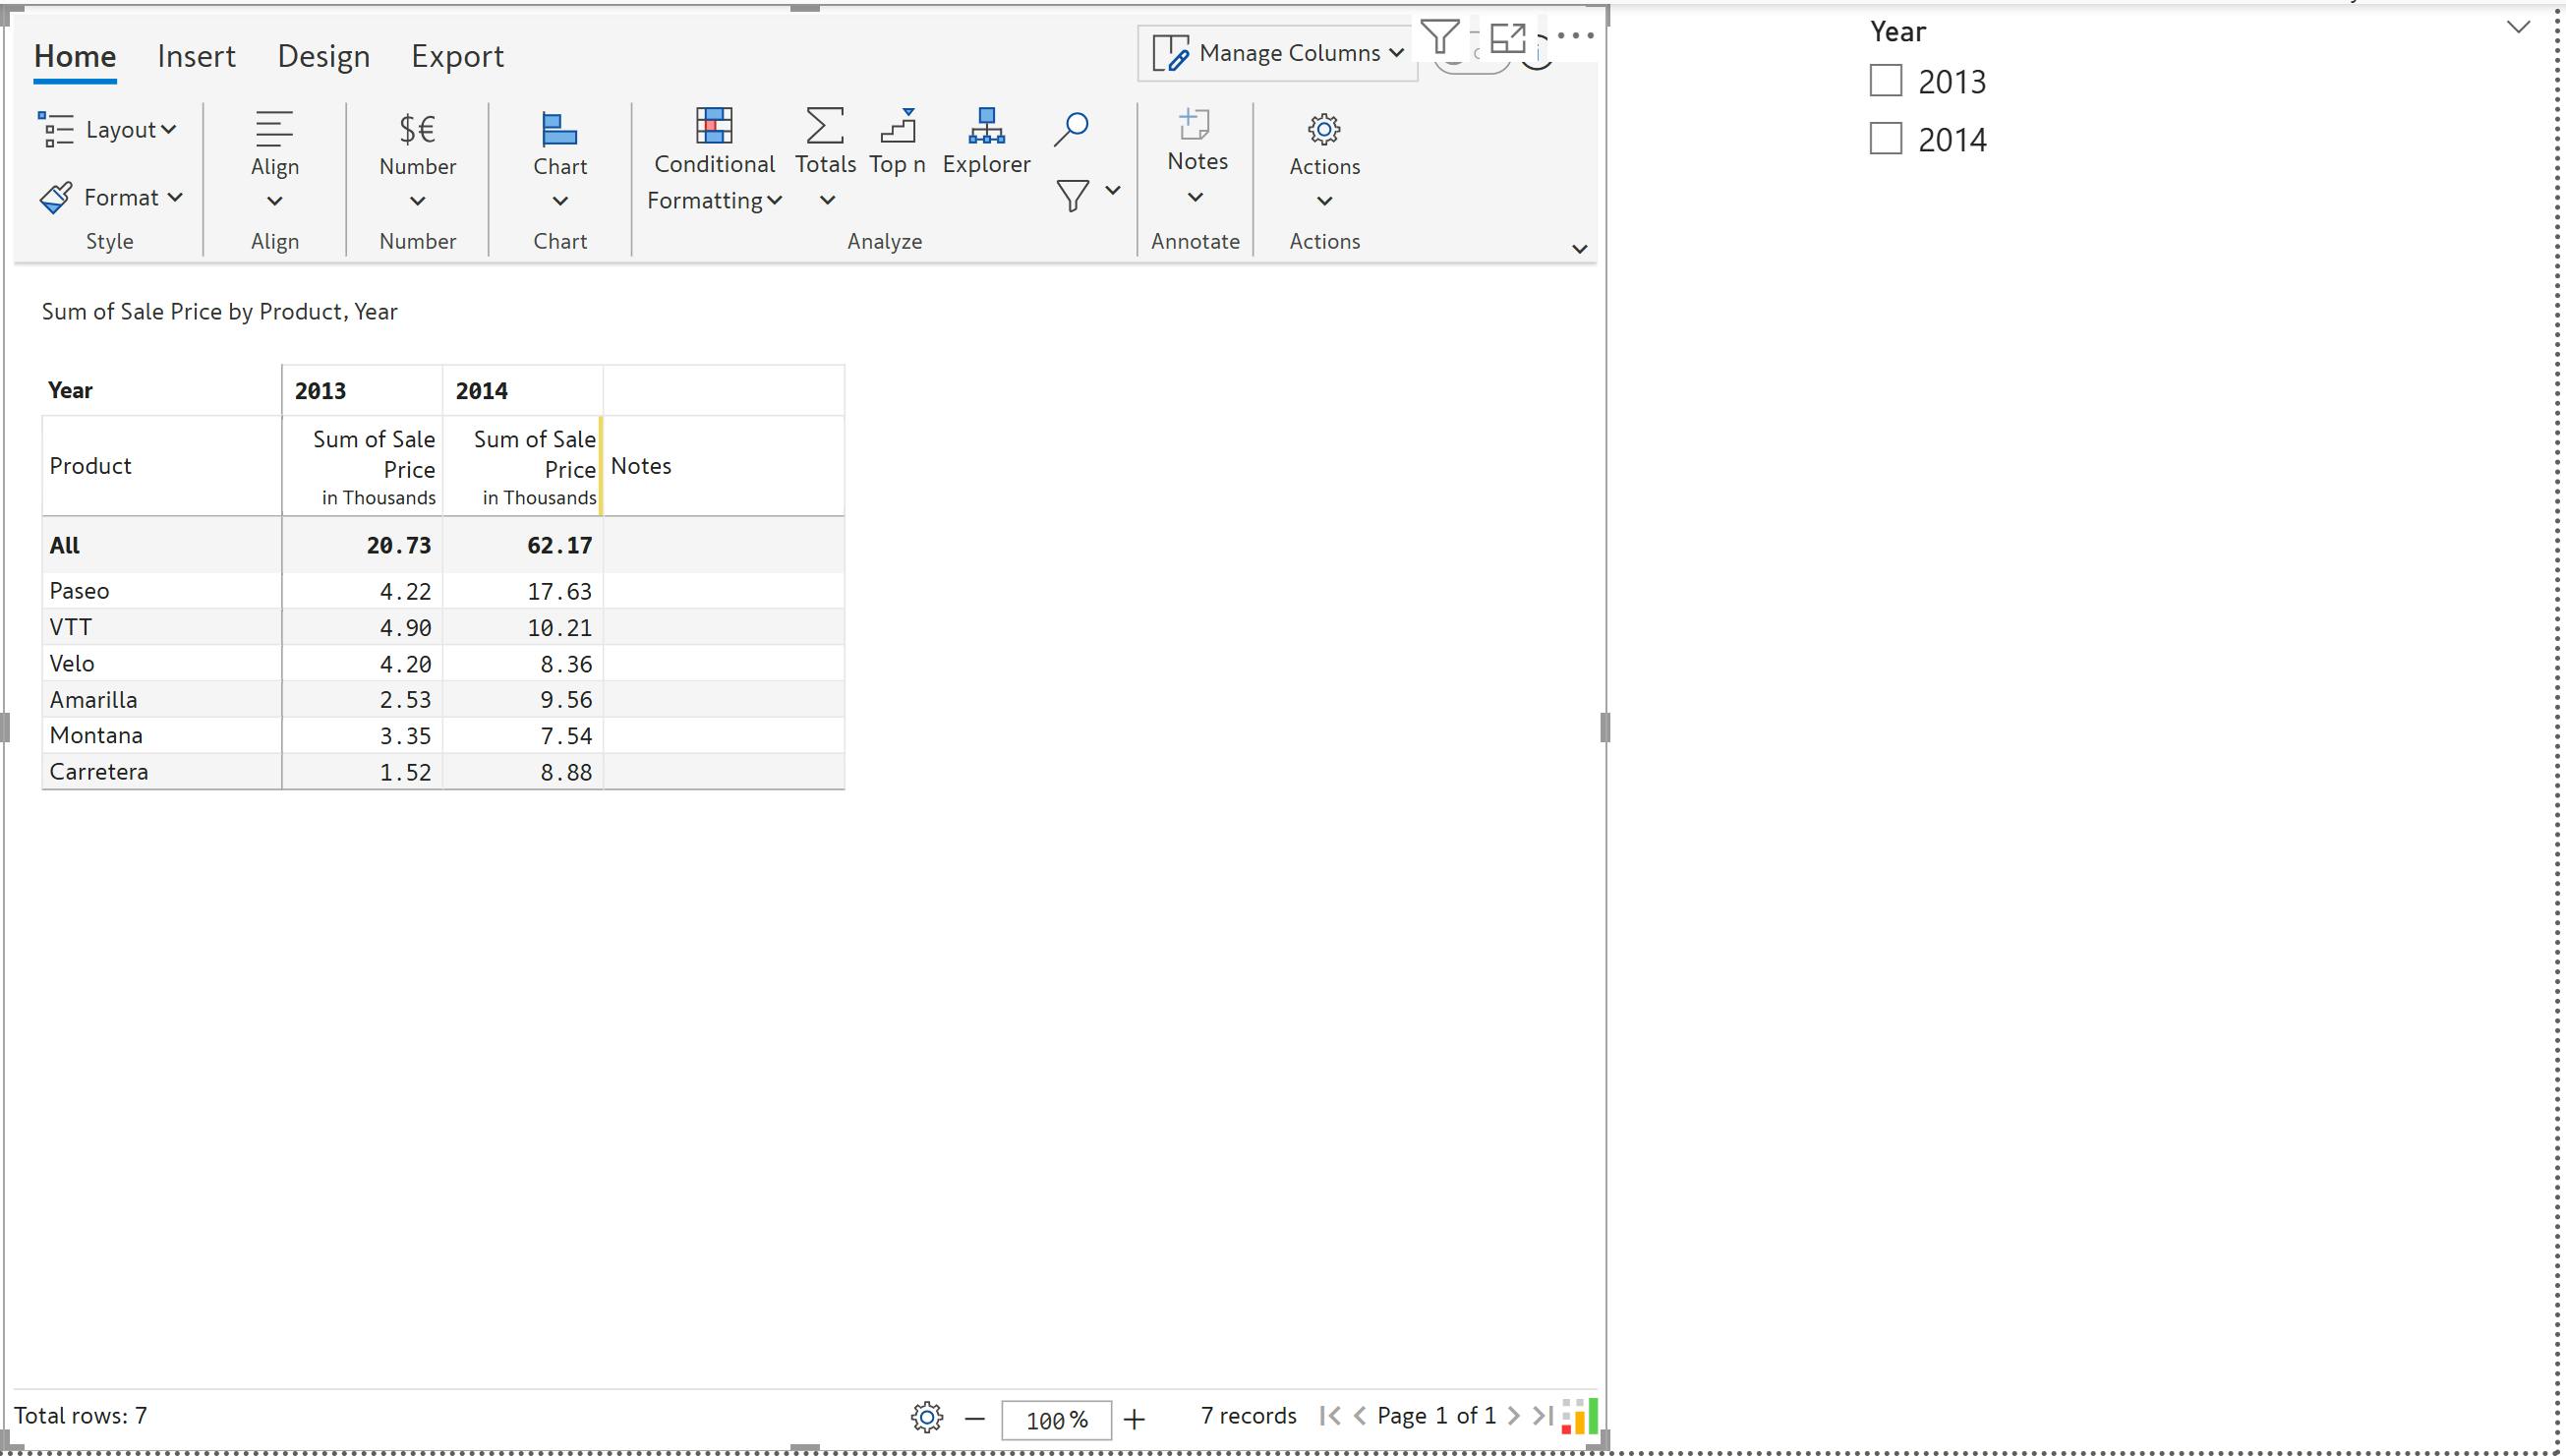Open the Chart bar icon

[559, 129]
